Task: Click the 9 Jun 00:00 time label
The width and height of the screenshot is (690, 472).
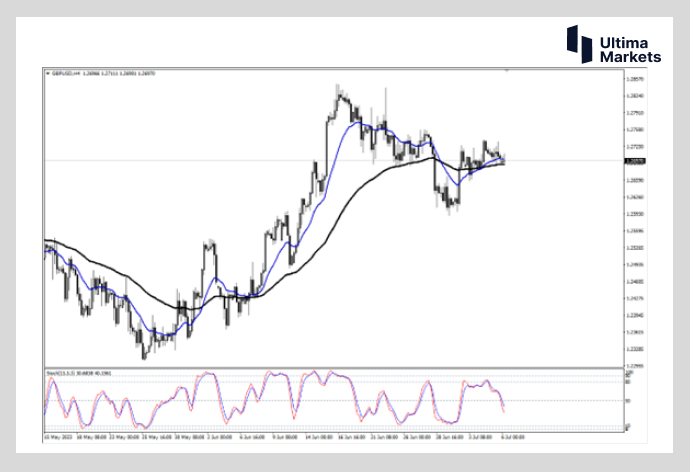Action: (285, 437)
